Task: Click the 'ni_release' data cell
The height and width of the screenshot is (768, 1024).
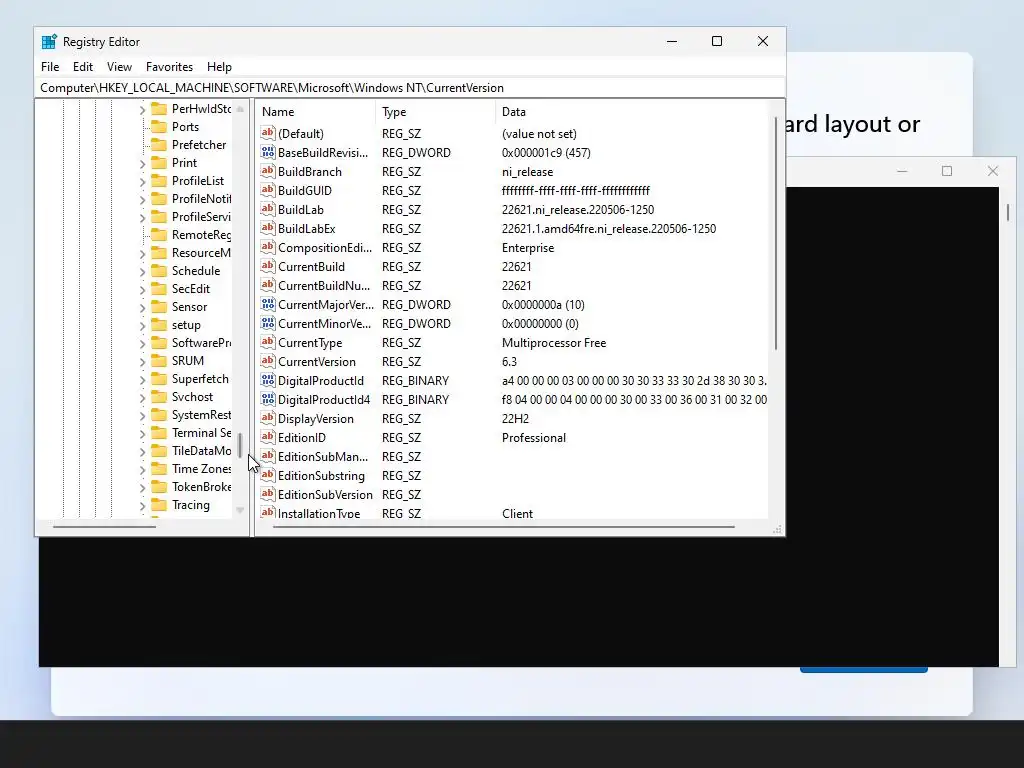Action: [x=527, y=172]
